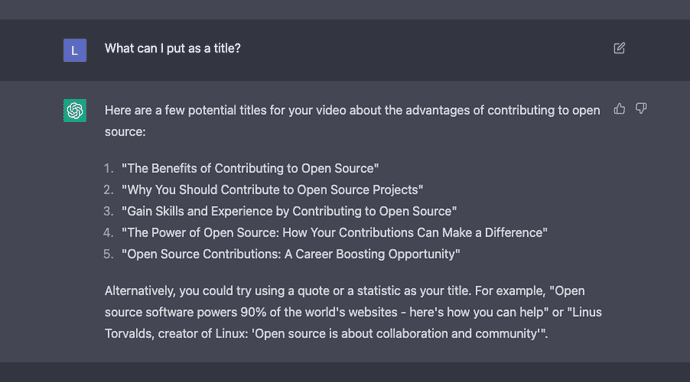Click the word 'source:' ending the intro
Image resolution: width=690 pixels, height=382 pixels.
[125, 132]
